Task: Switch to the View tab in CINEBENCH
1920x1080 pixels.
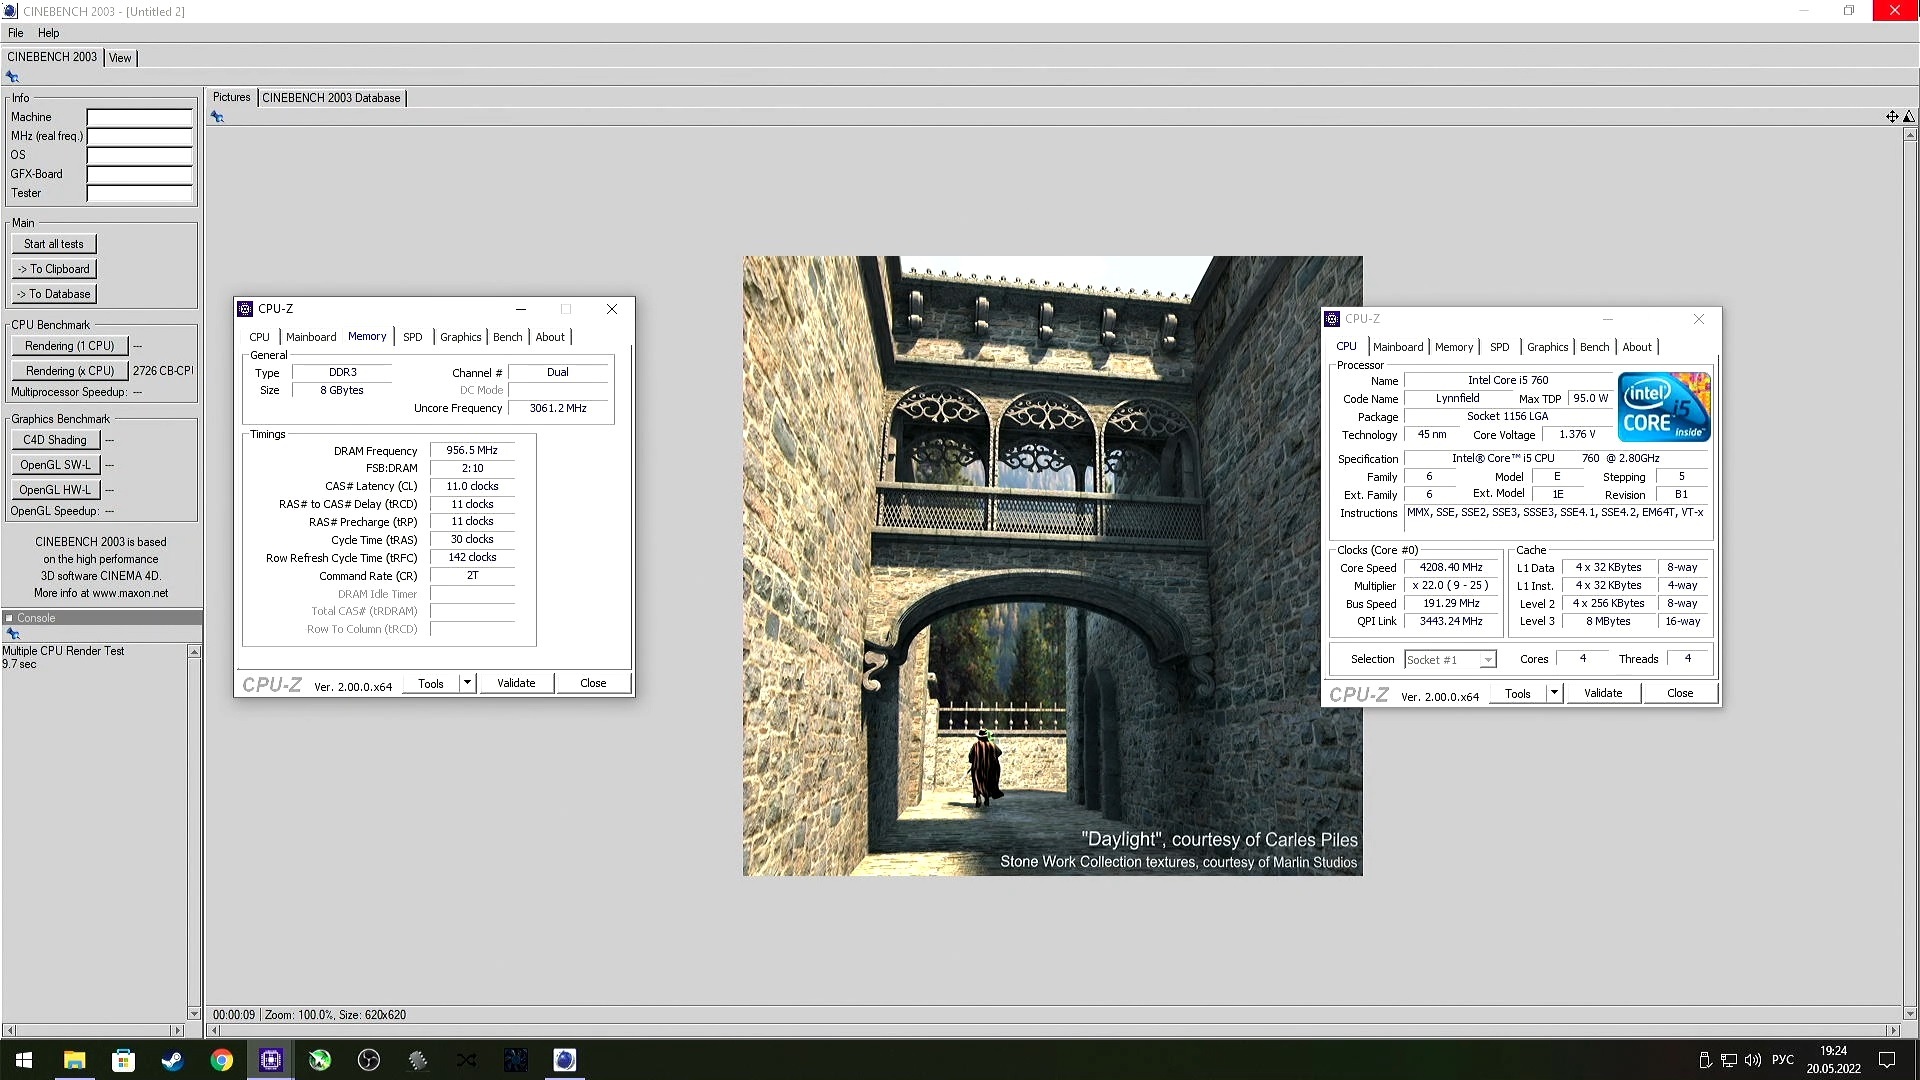Action: (x=120, y=58)
